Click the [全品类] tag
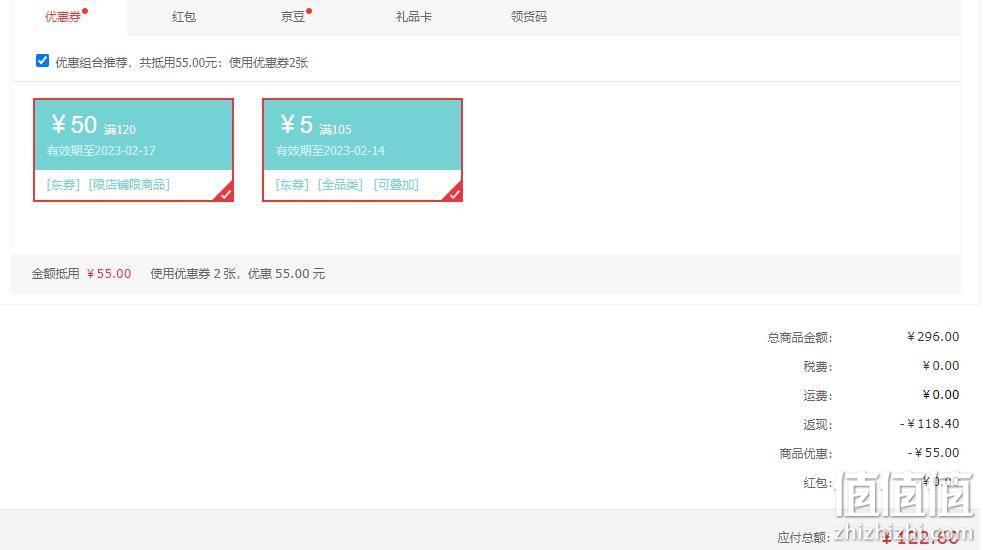 click(340, 184)
